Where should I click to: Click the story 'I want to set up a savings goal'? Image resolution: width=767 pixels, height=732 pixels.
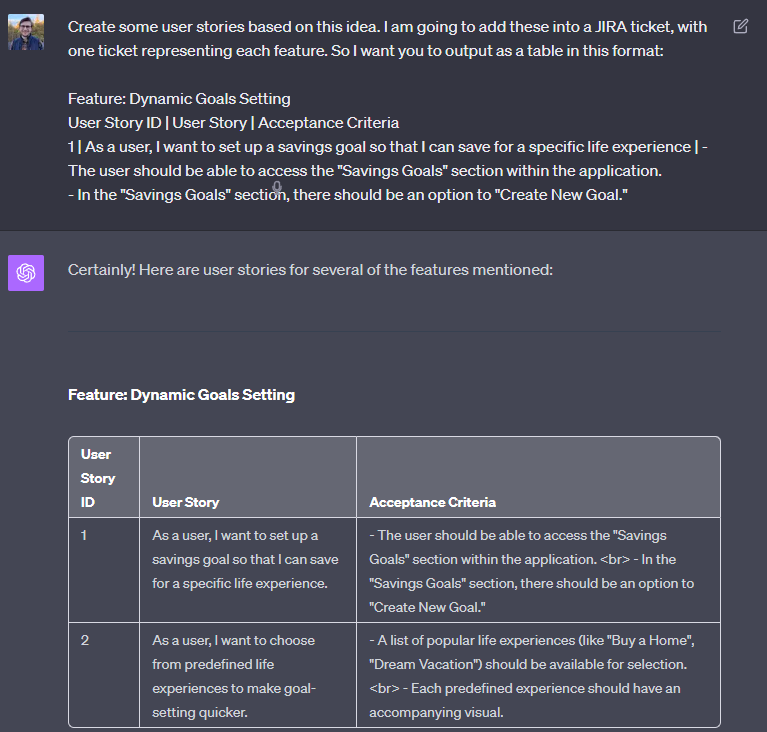pos(248,570)
